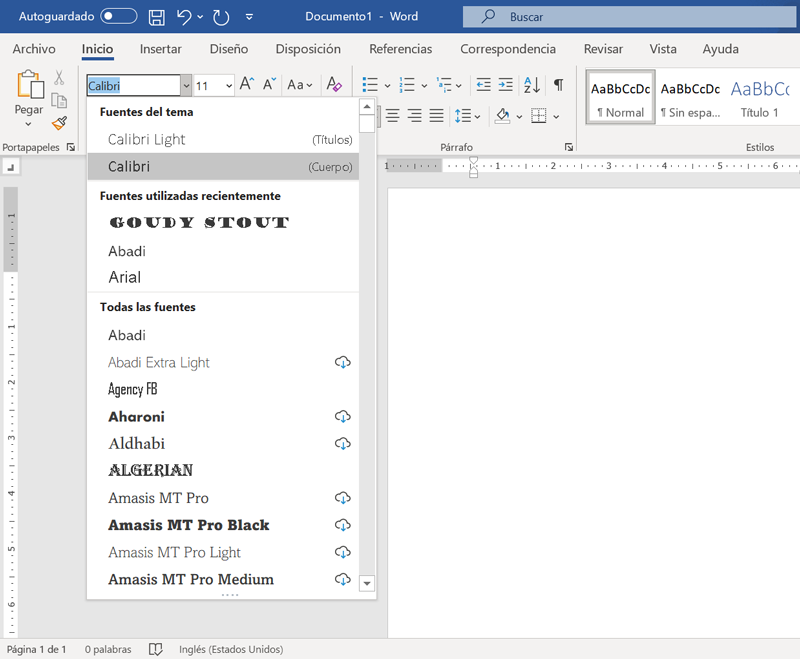Apply the Título 1 style
The width and height of the screenshot is (800, 659).
click(x=760, y=97)
